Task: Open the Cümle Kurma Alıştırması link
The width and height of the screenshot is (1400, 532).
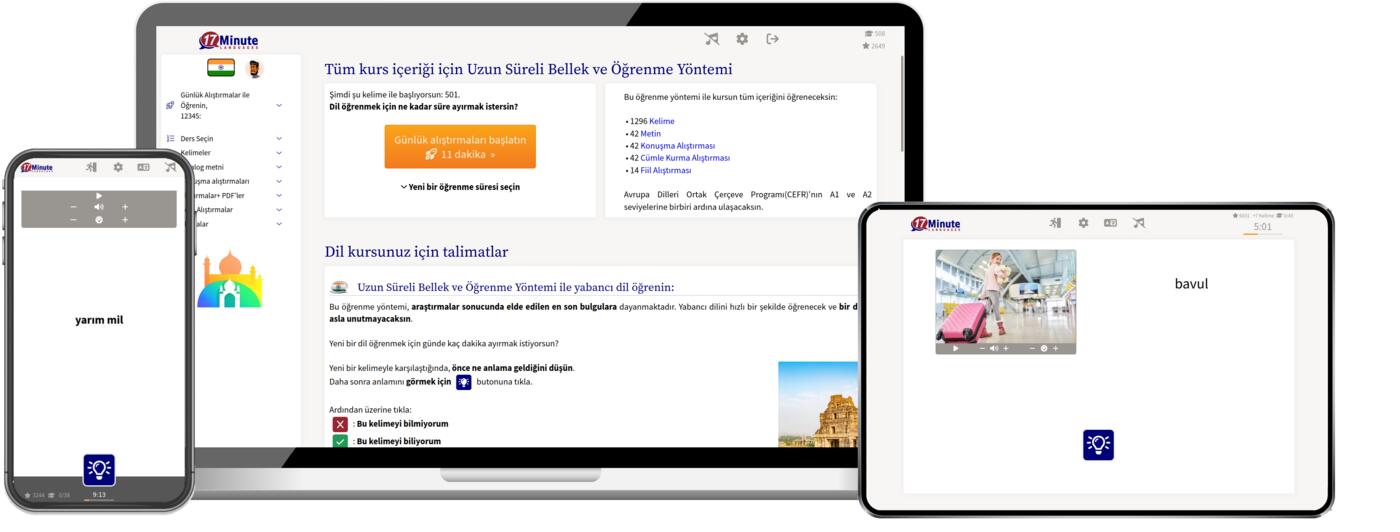Action: click(x=685, y=157)
